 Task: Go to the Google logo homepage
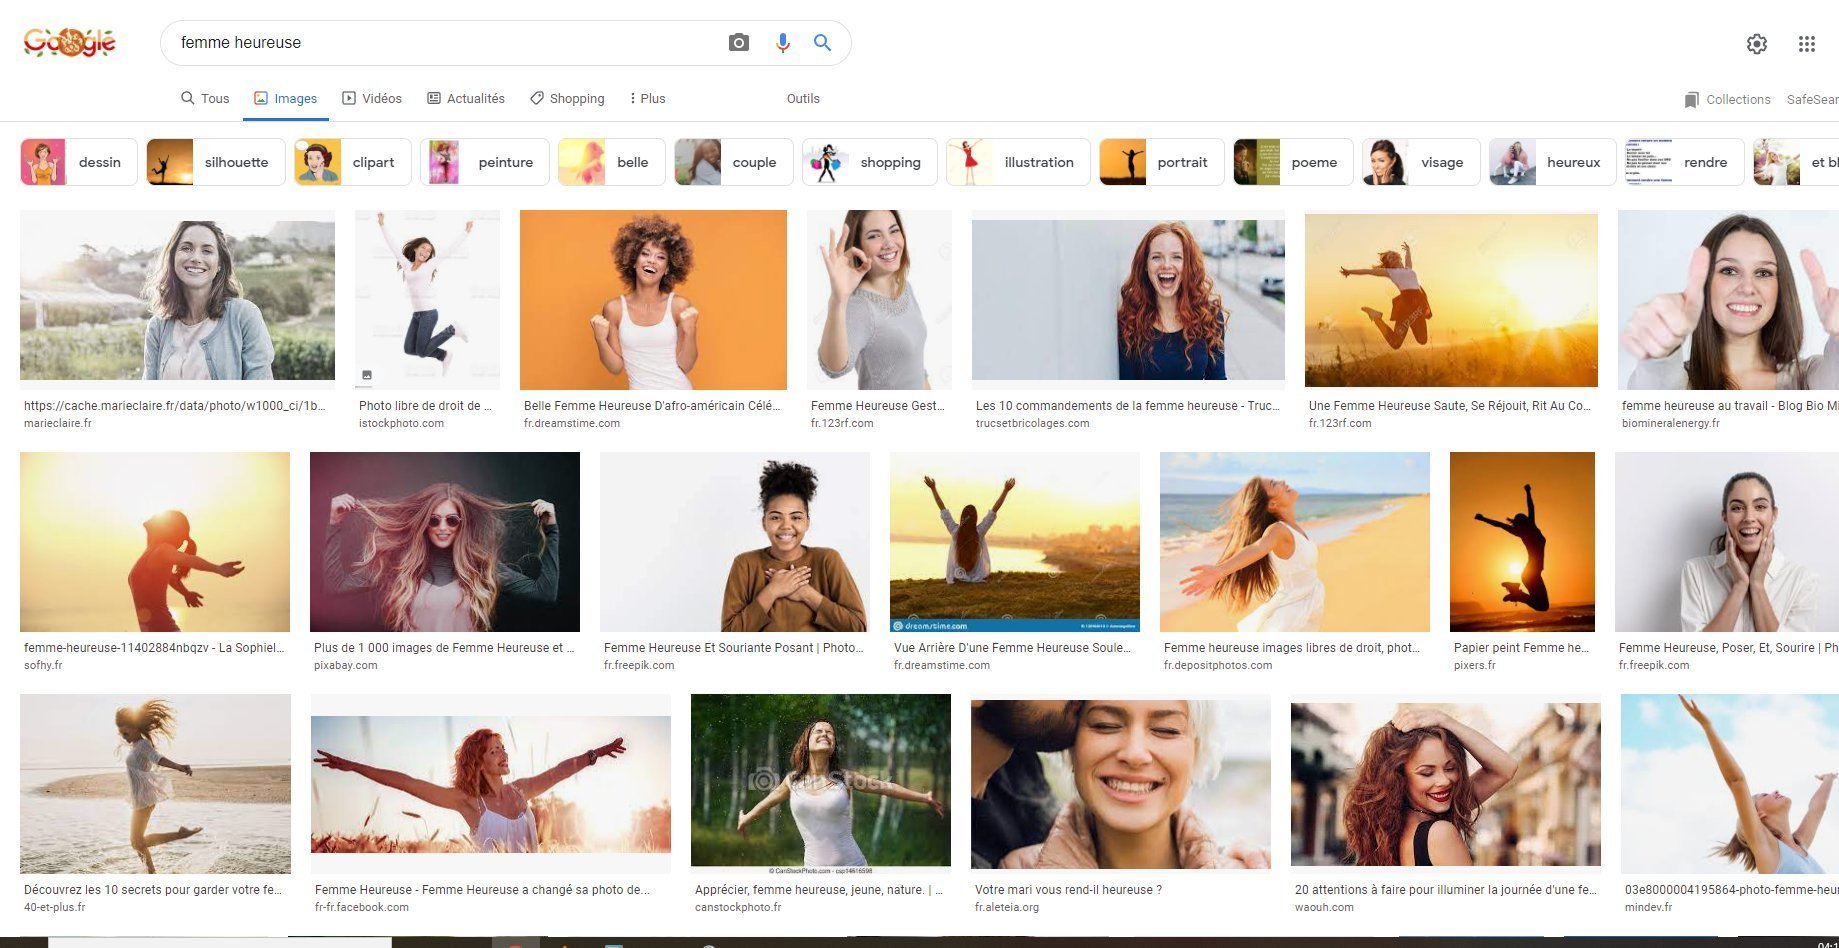[69, 43]
